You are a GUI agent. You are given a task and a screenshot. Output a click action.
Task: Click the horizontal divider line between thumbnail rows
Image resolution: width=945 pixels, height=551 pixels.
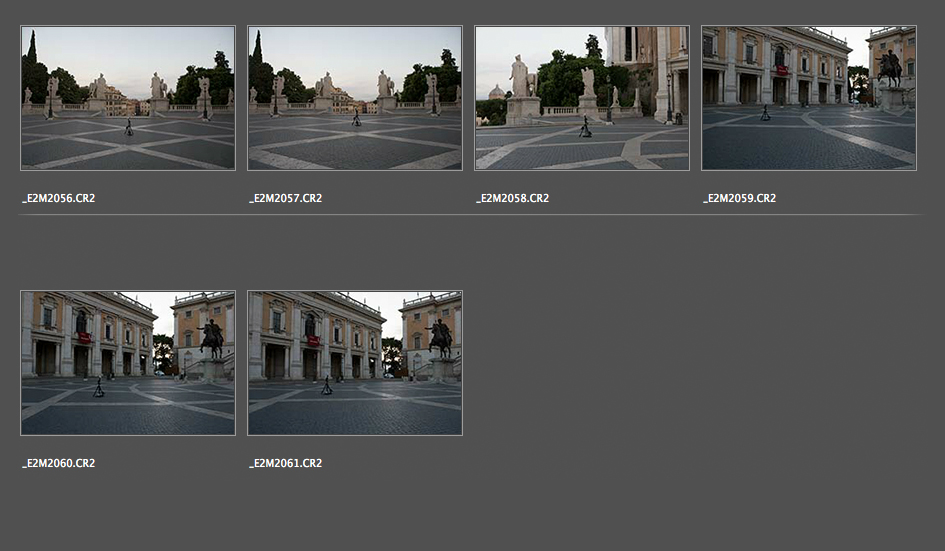click(470, 214)
